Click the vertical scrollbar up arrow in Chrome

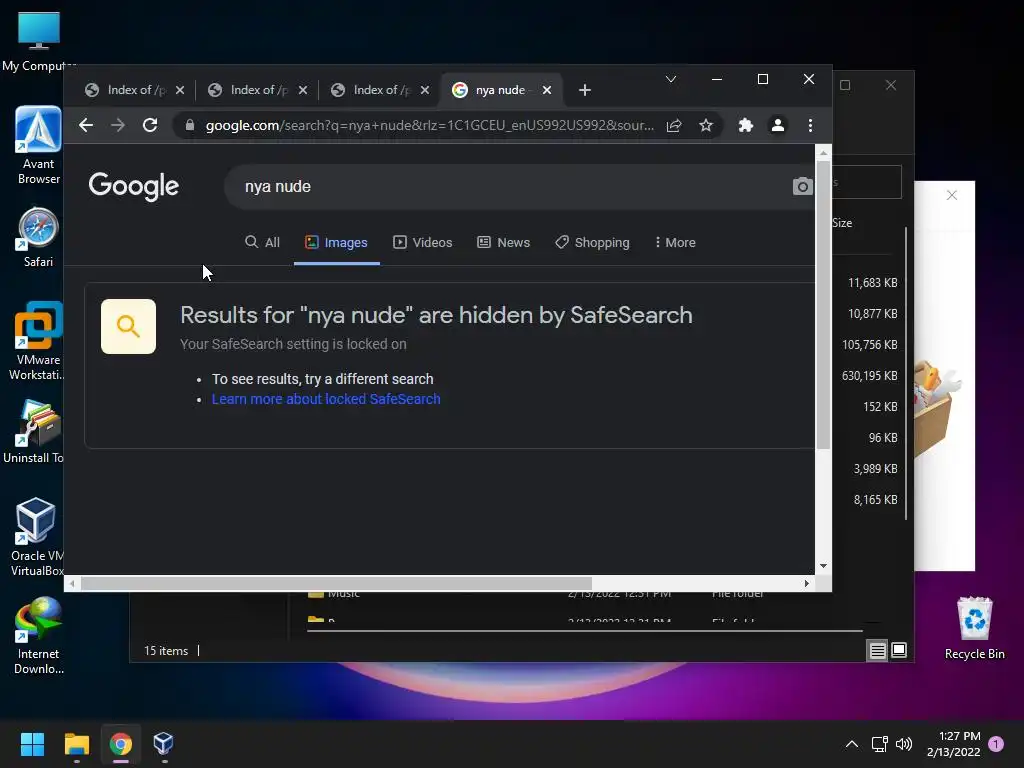pos(824,153)
